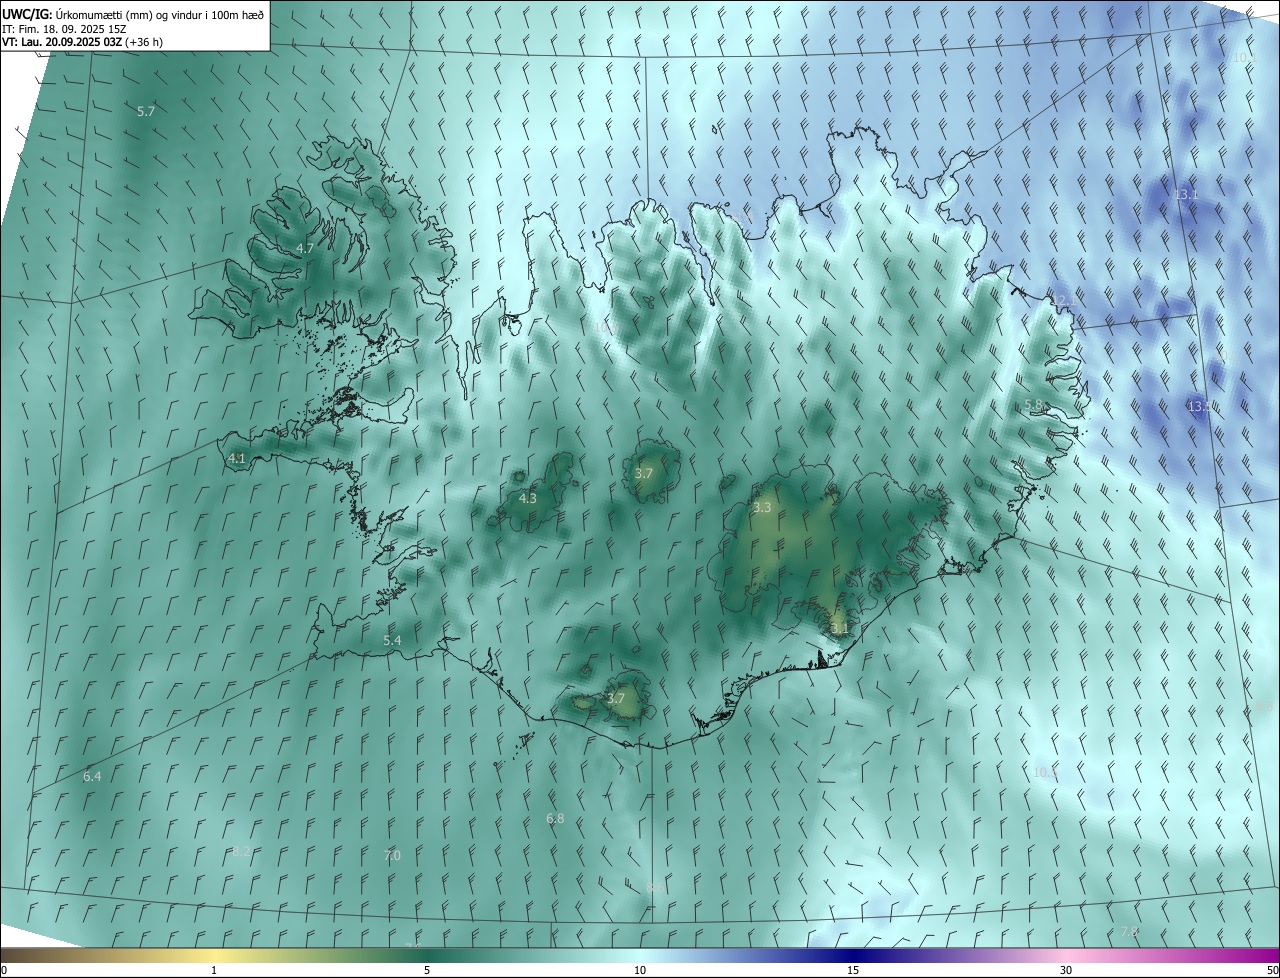
Task: Click the 4.3 precipitation value label
Action: pyautogui.click(x=527, y=498)
